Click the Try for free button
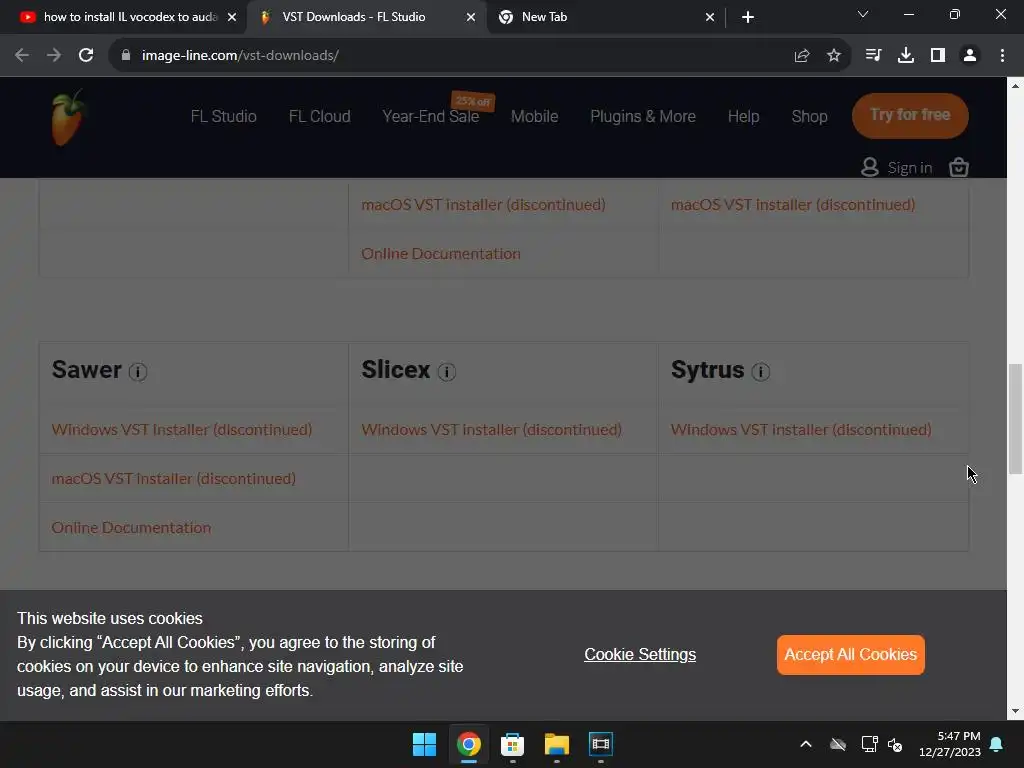Image resolution: width=1024 pixels, height=768 pixels. (x=910, y=115)
